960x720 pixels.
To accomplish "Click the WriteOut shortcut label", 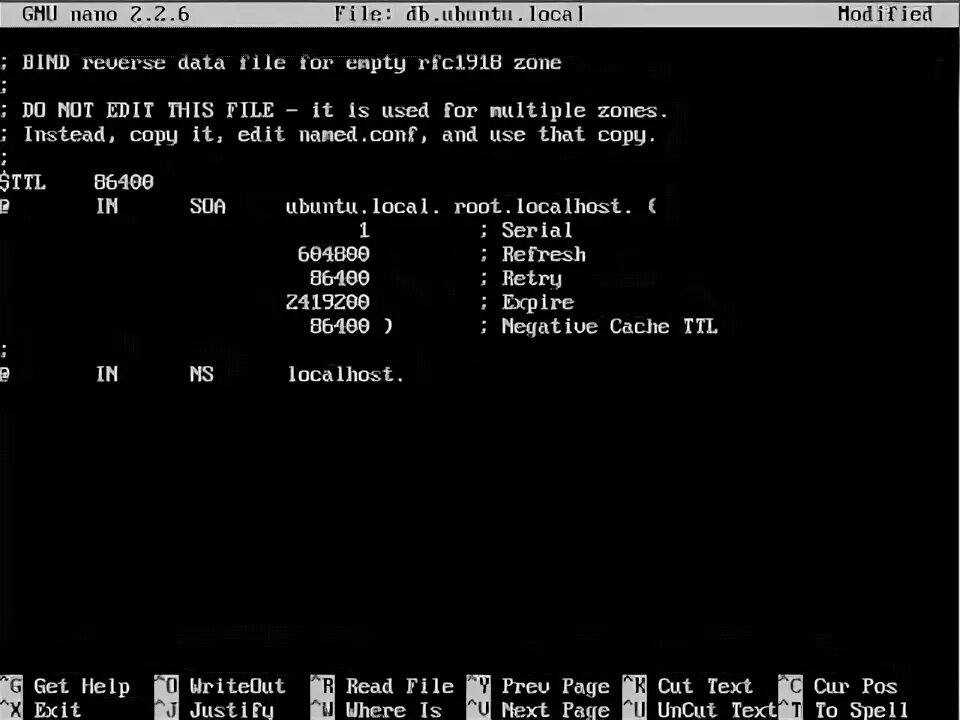I will tap(238, 686).
